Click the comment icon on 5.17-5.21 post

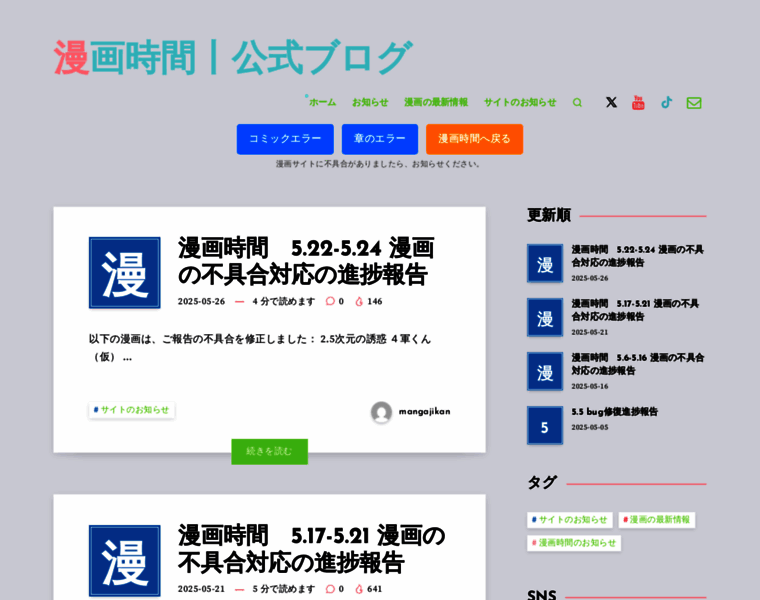point(330,589)
